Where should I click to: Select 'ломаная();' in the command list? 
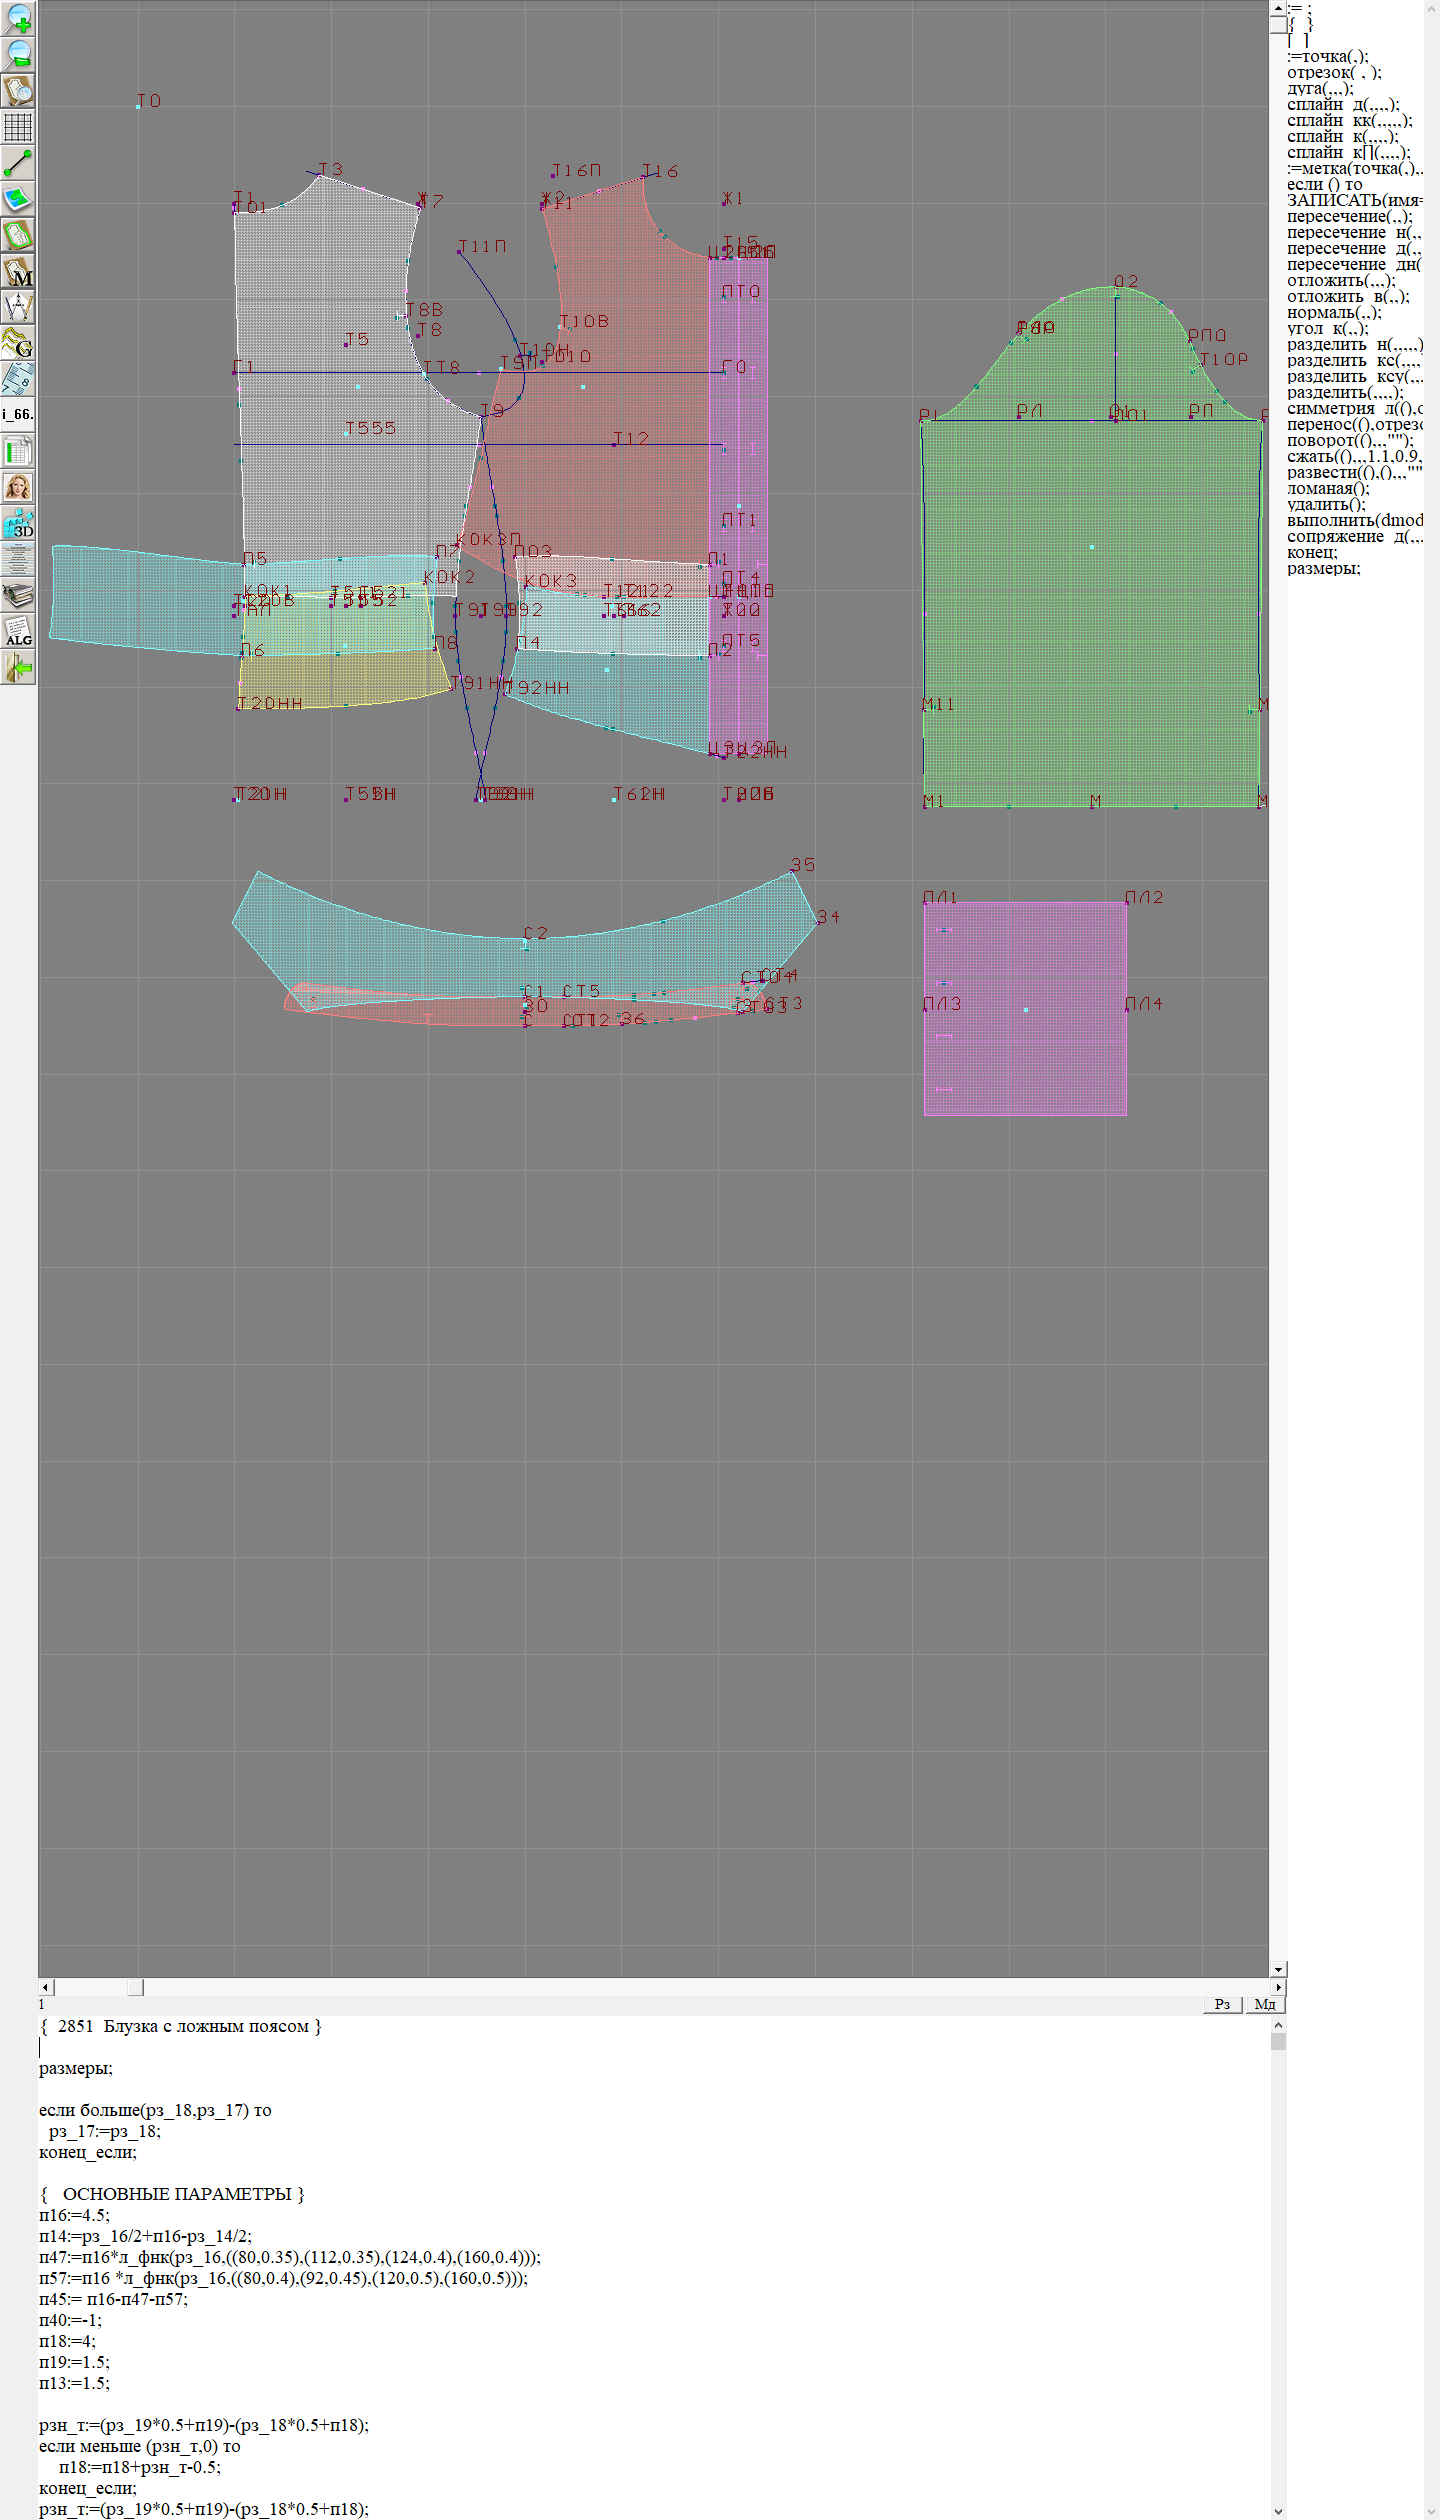[x=1328, y=489]
